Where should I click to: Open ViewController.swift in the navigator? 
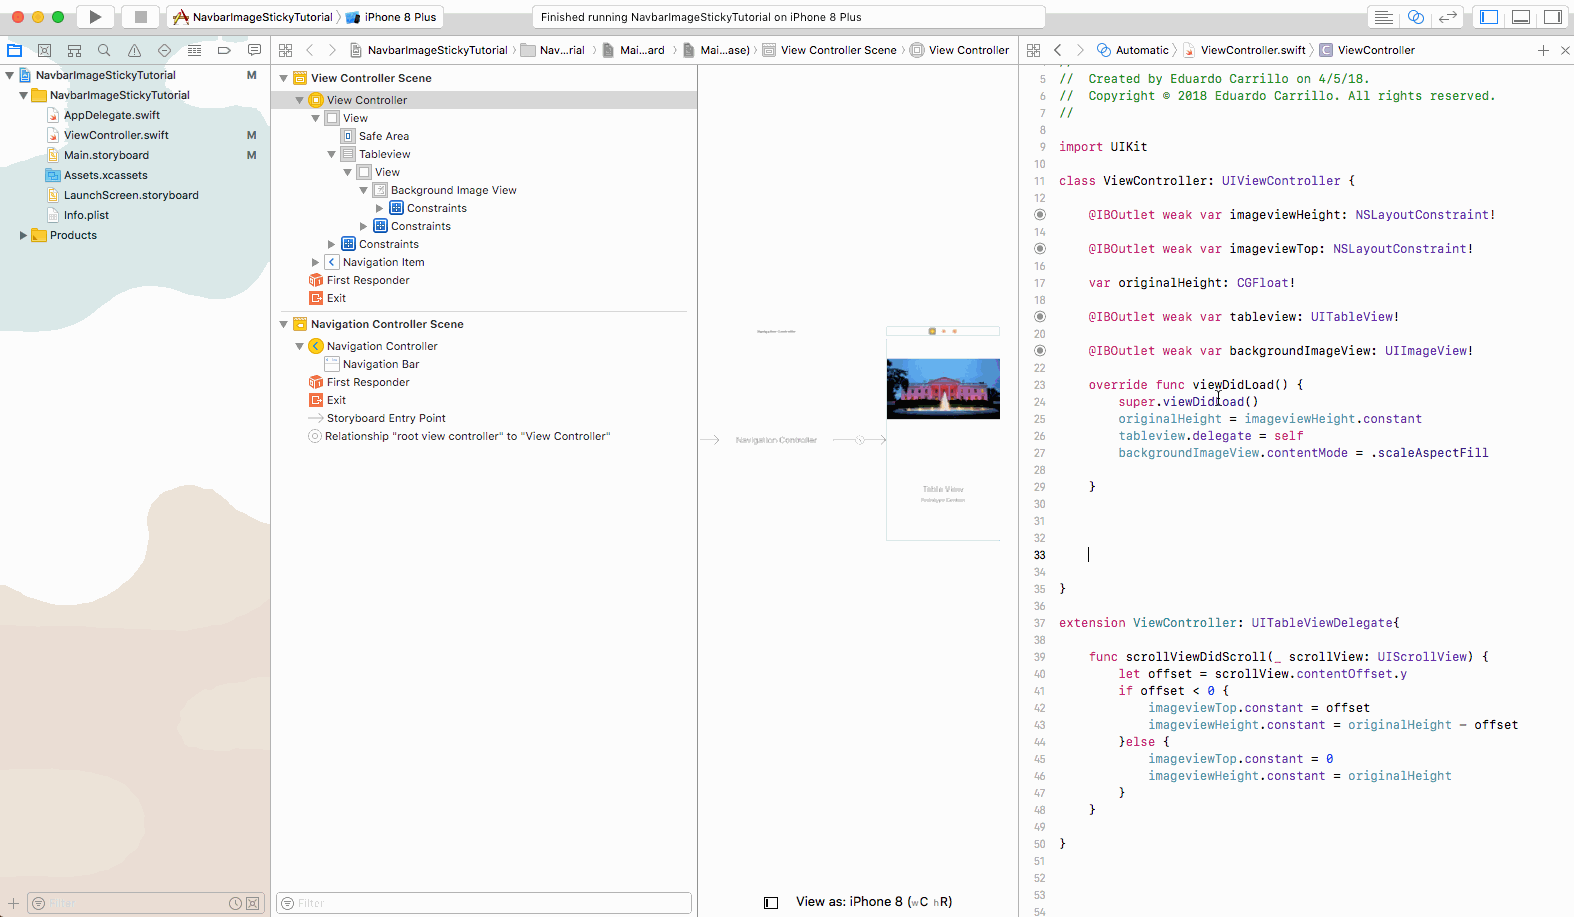click(x=116, y=135)
